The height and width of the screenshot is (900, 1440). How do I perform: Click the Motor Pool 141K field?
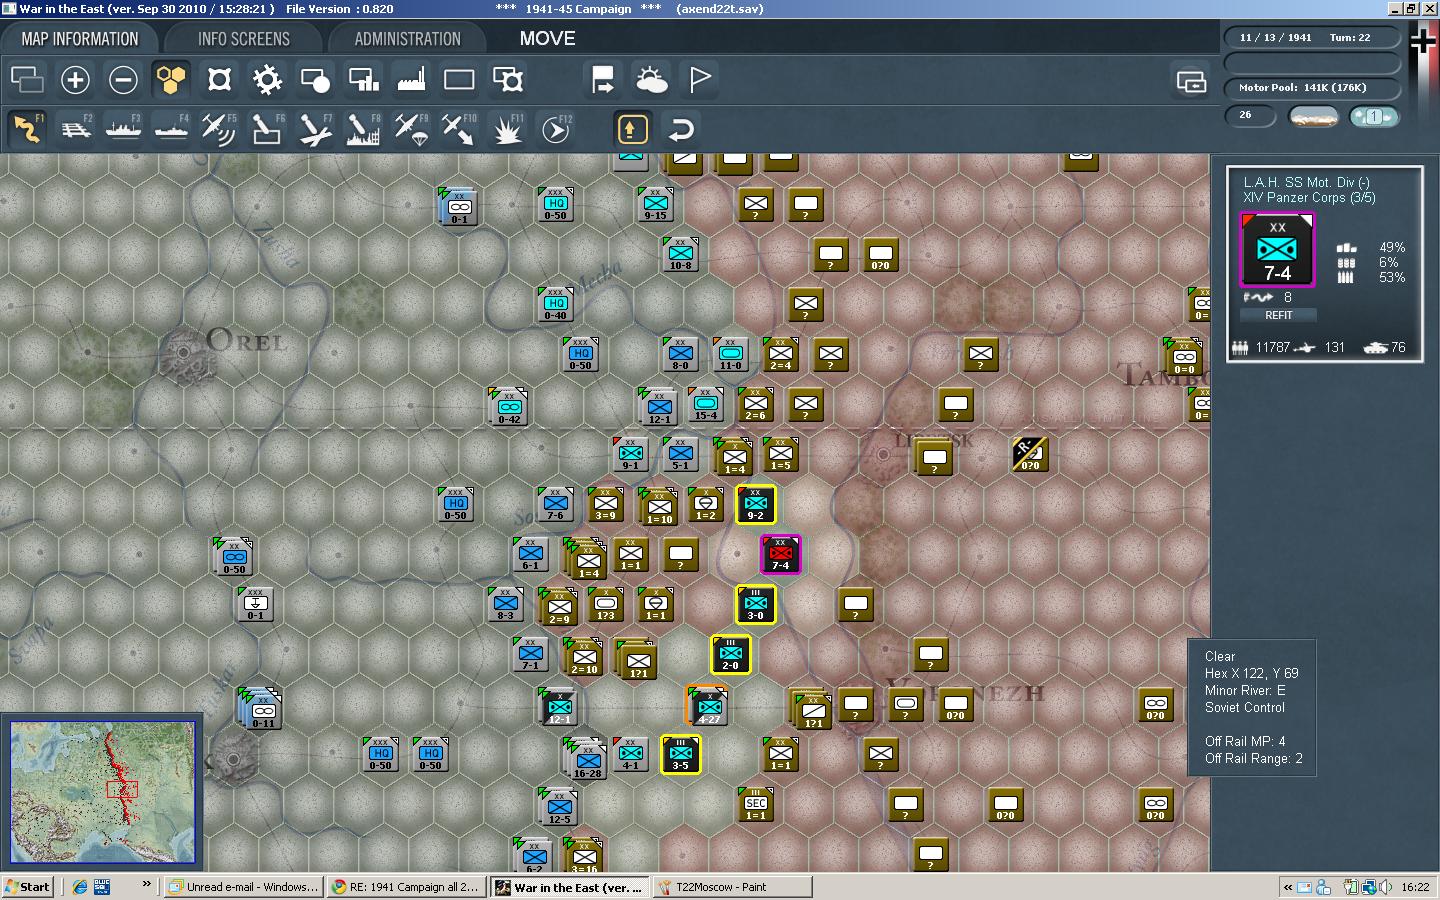[x=1311, y=88]
